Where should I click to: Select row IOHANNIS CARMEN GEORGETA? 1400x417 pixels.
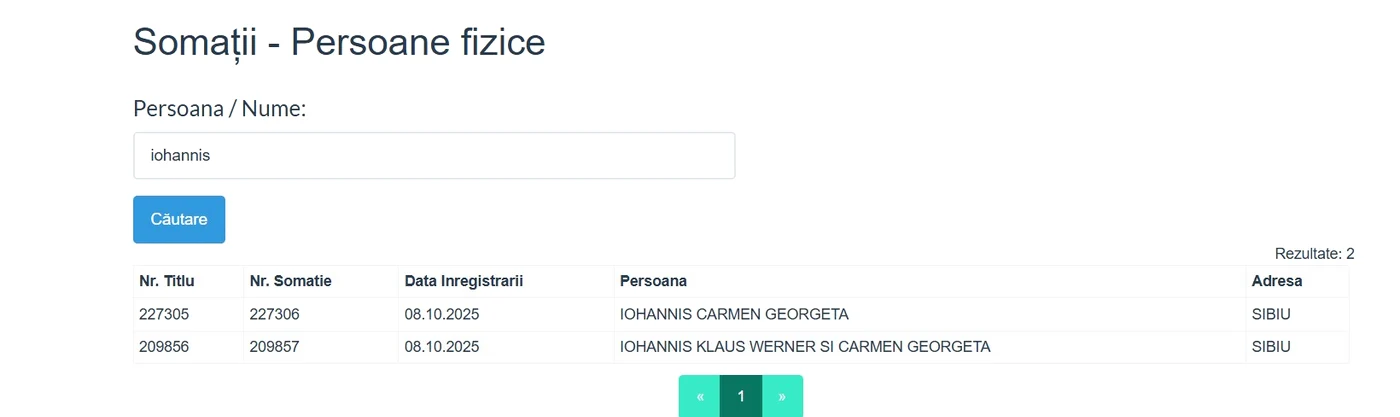click(x=741, y=314)
